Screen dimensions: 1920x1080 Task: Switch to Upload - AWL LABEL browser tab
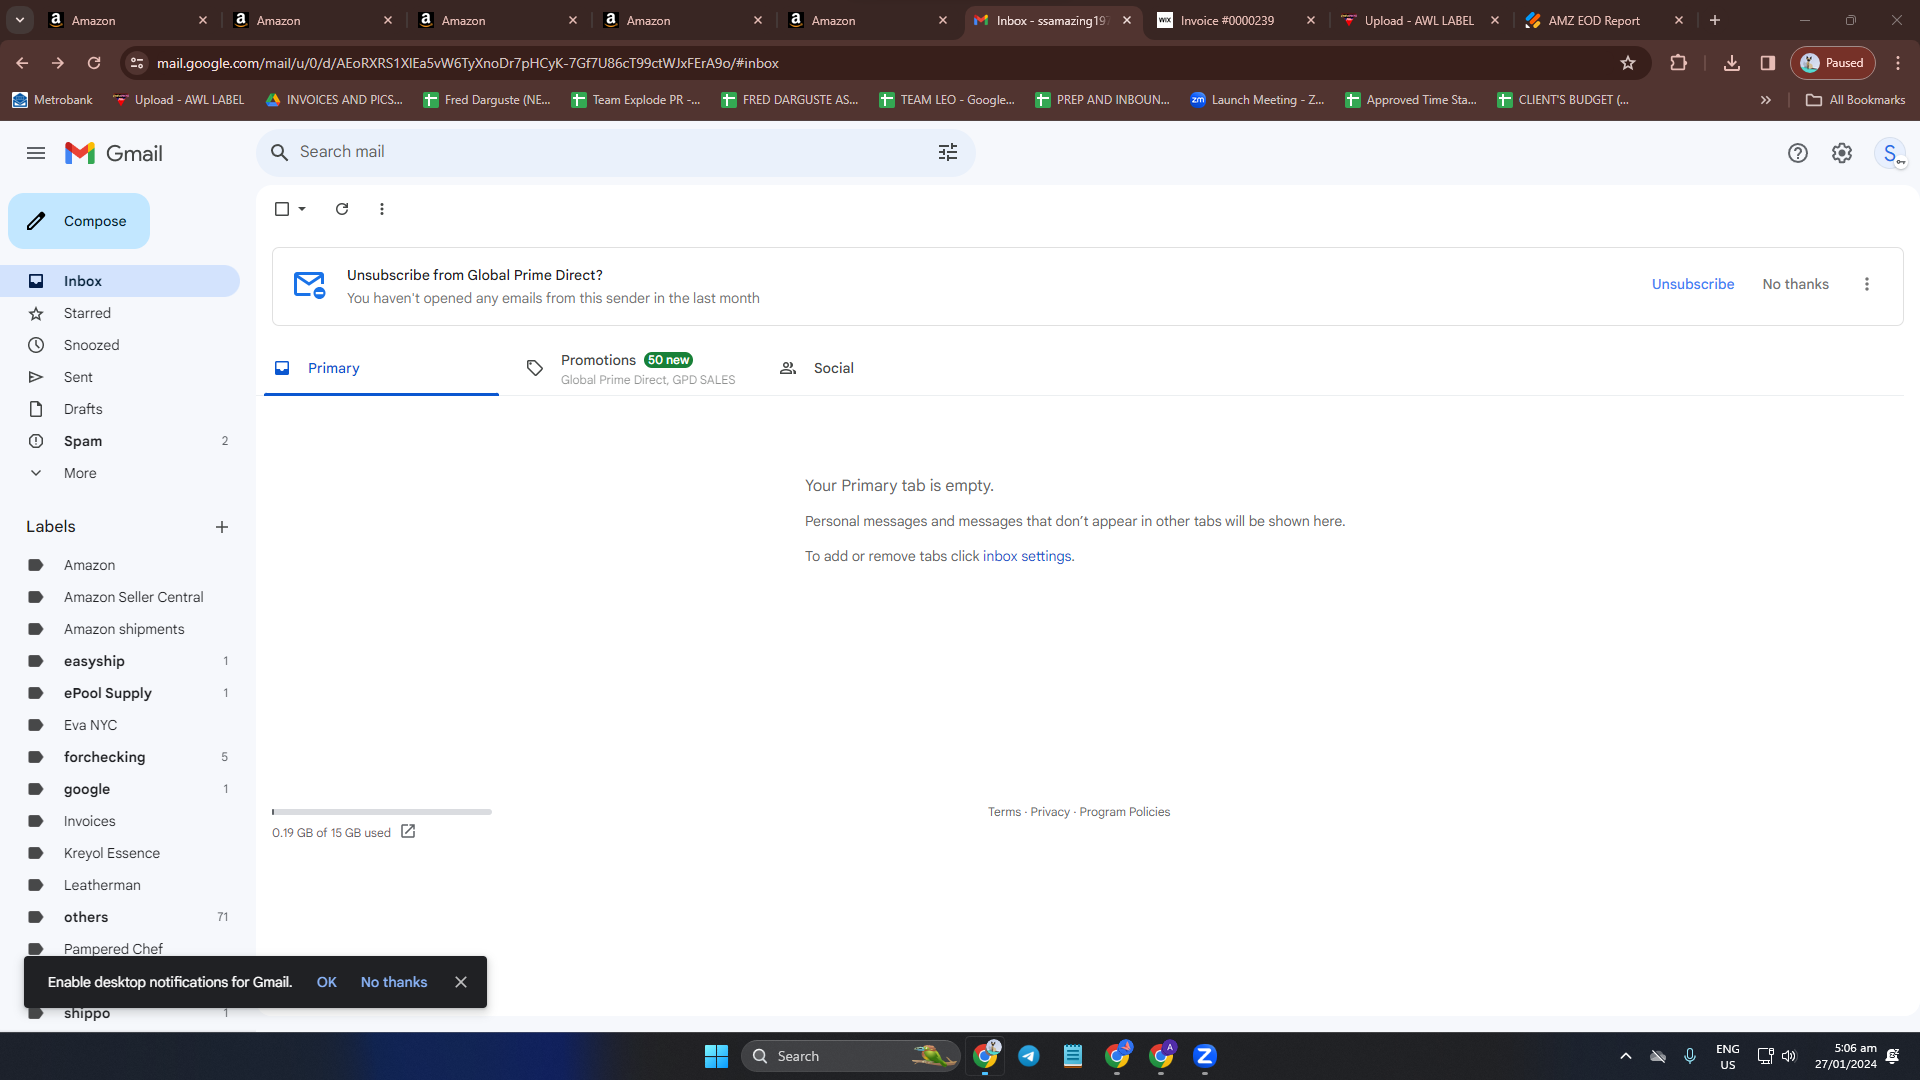(1419, 20)
